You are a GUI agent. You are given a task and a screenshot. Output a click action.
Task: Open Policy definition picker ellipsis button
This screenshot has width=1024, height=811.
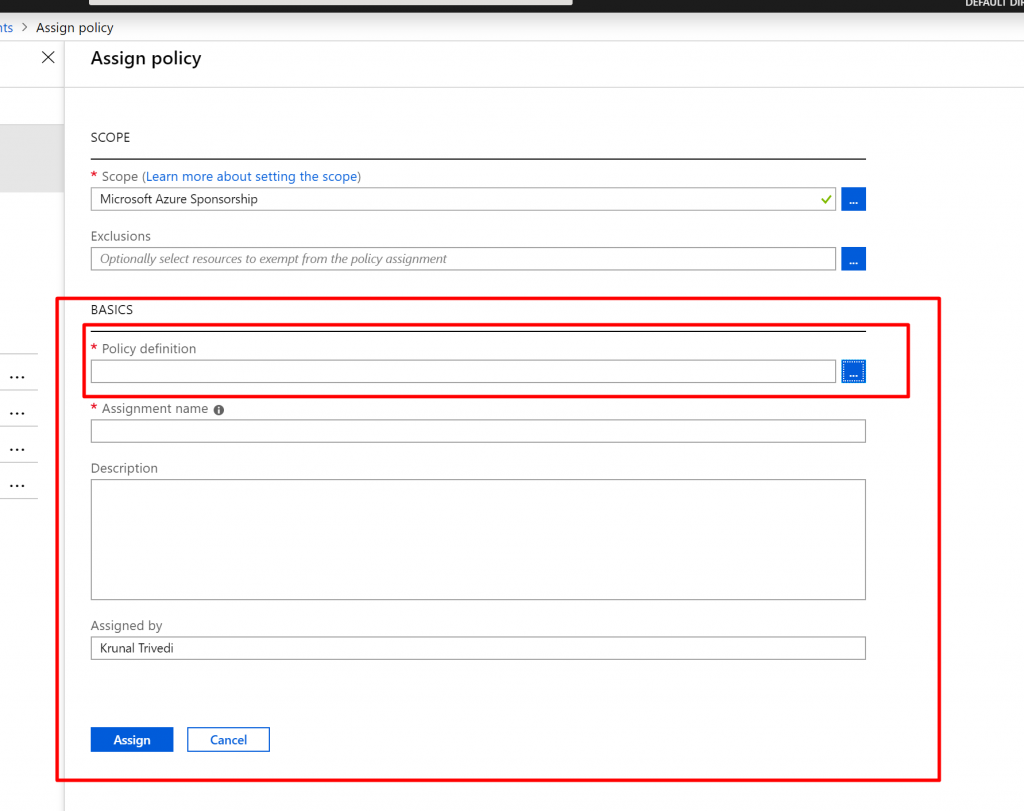pos(853,371)
